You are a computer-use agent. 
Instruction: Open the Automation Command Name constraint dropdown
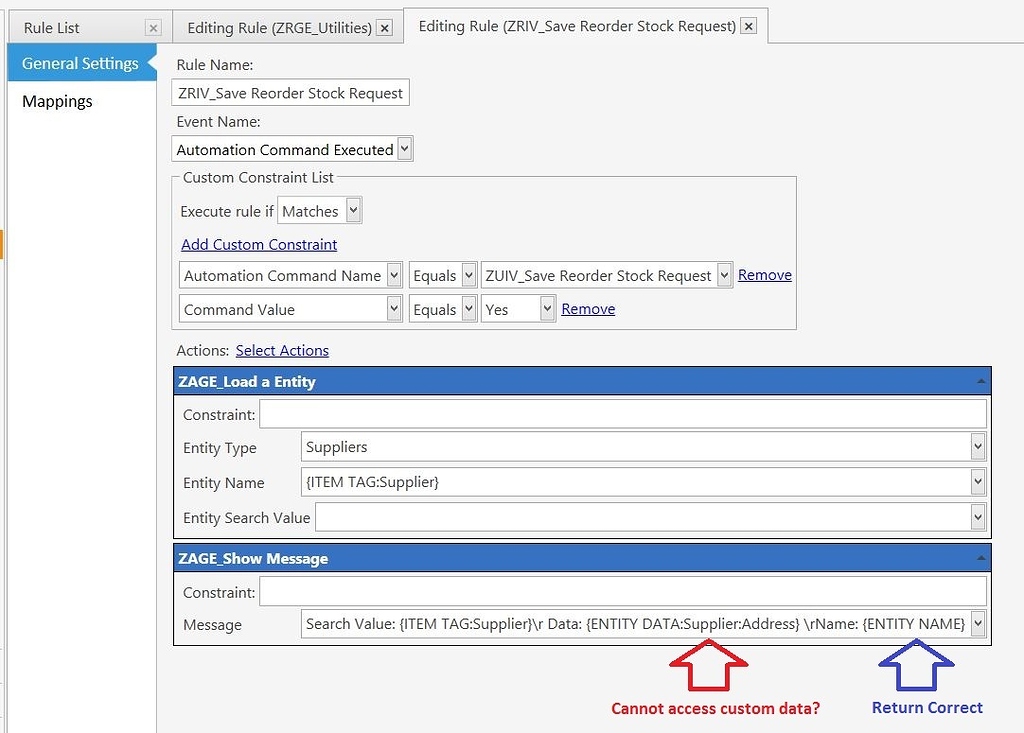pyautogui.click(x=394, y=274)
